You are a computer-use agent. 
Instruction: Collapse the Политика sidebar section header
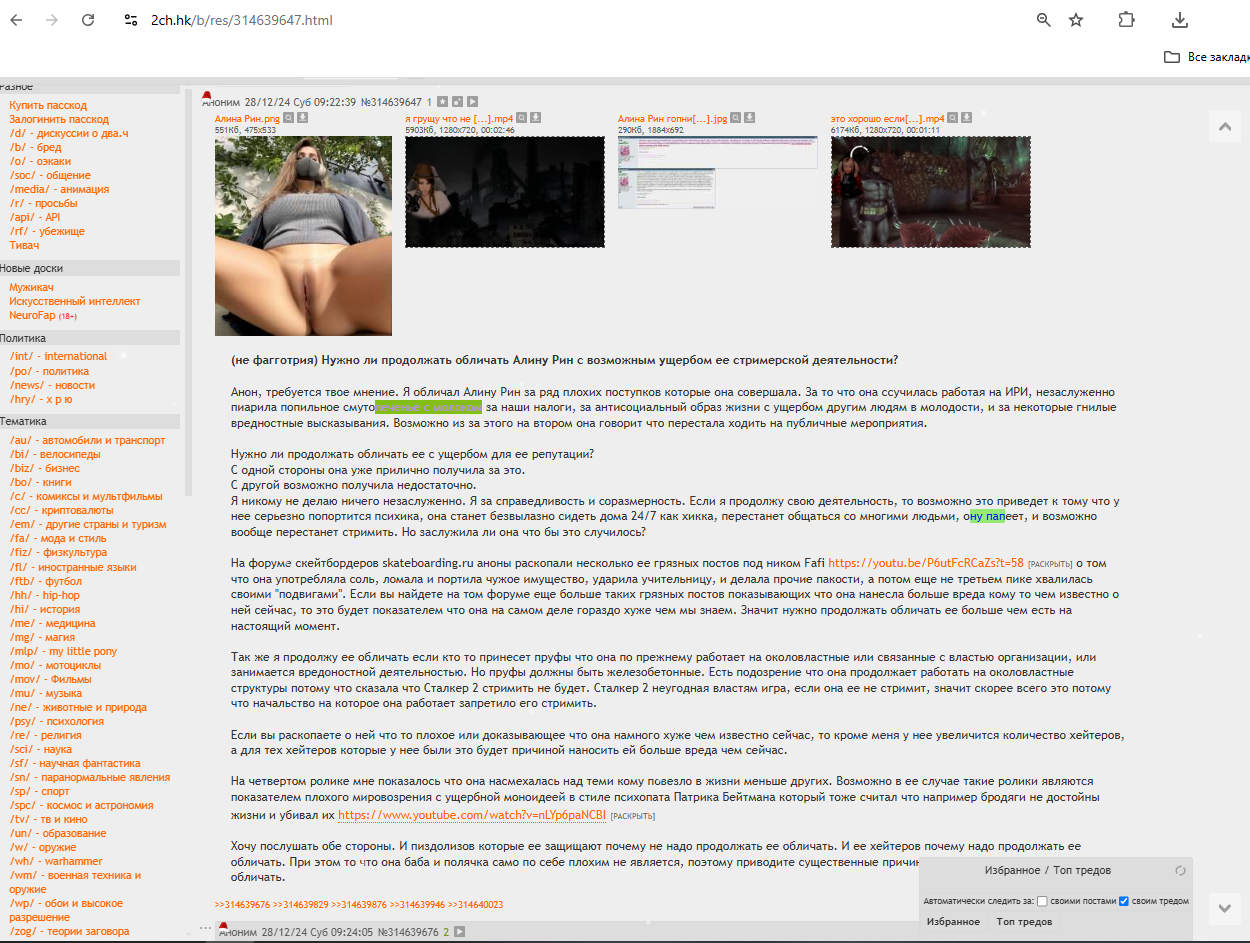(x=90, y=338)
